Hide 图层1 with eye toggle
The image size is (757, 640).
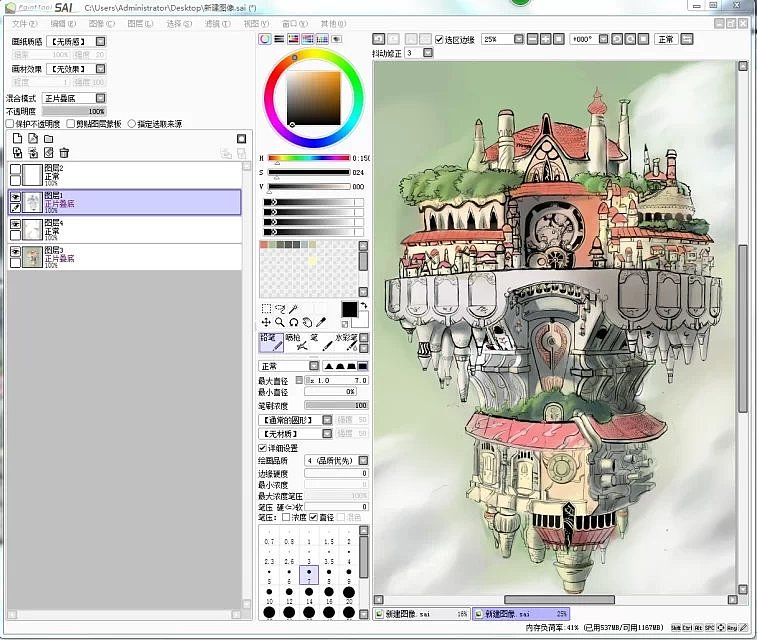point(15,197)
